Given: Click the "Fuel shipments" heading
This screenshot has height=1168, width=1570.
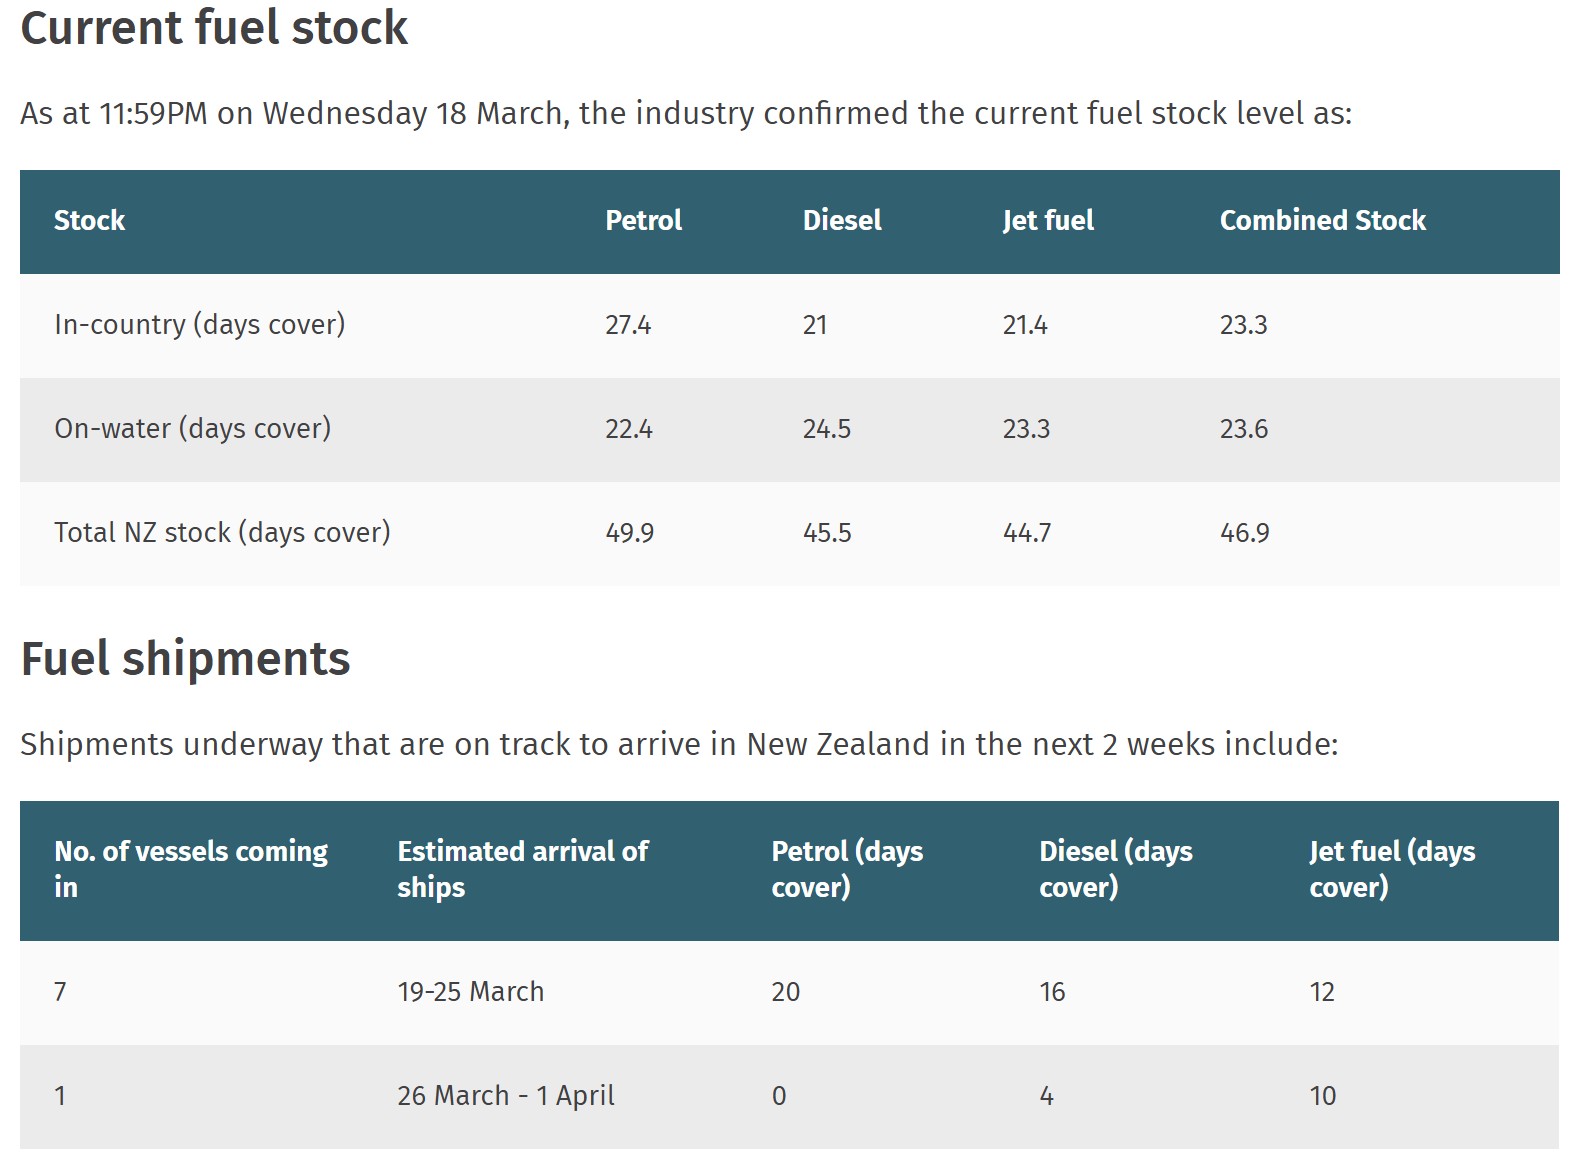Looking at the screenshot, I should point(186,659).
